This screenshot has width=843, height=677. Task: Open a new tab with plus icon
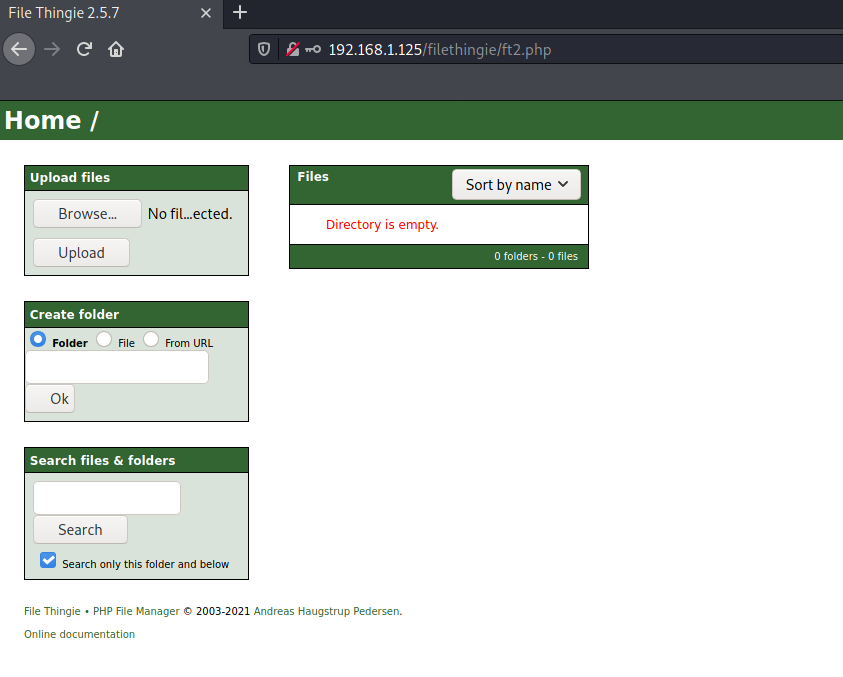239,13
